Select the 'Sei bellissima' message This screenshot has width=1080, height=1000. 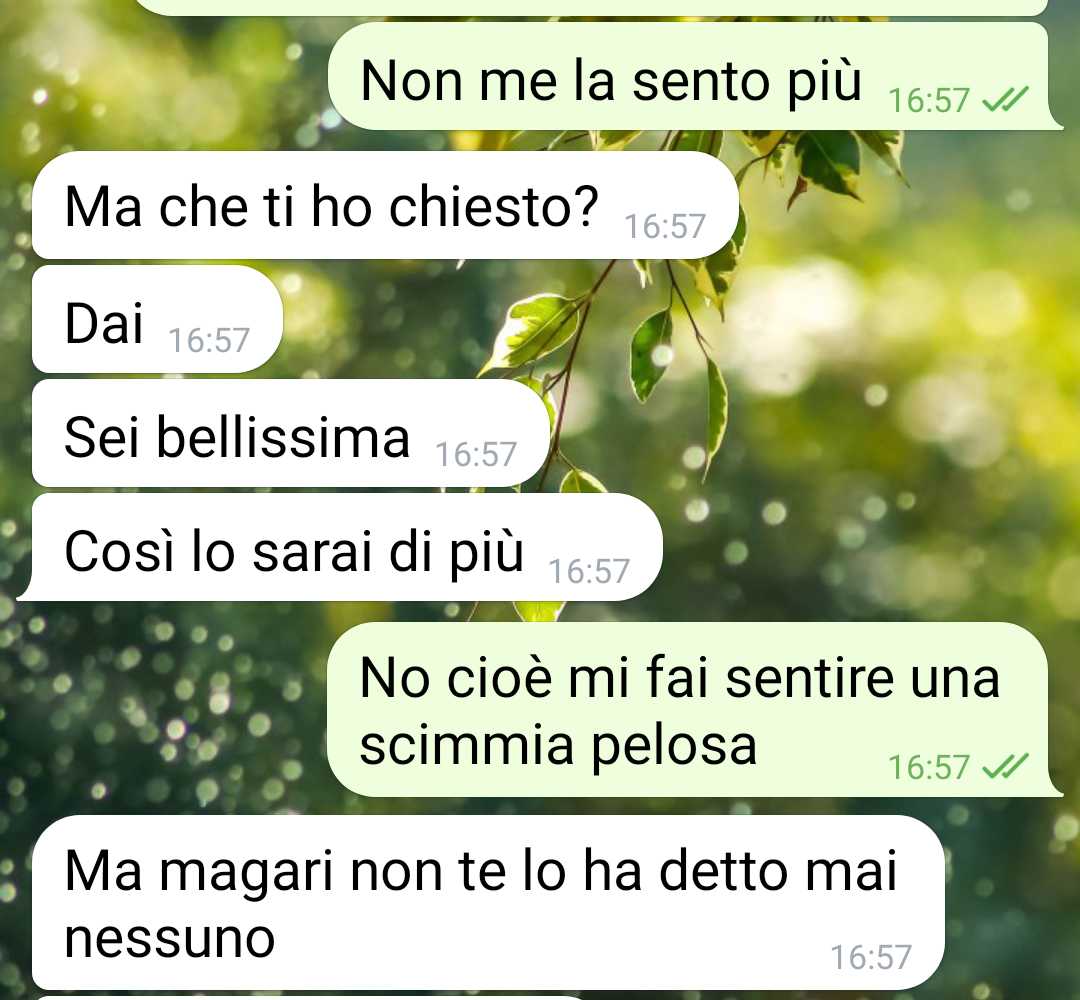pos(291,434)
